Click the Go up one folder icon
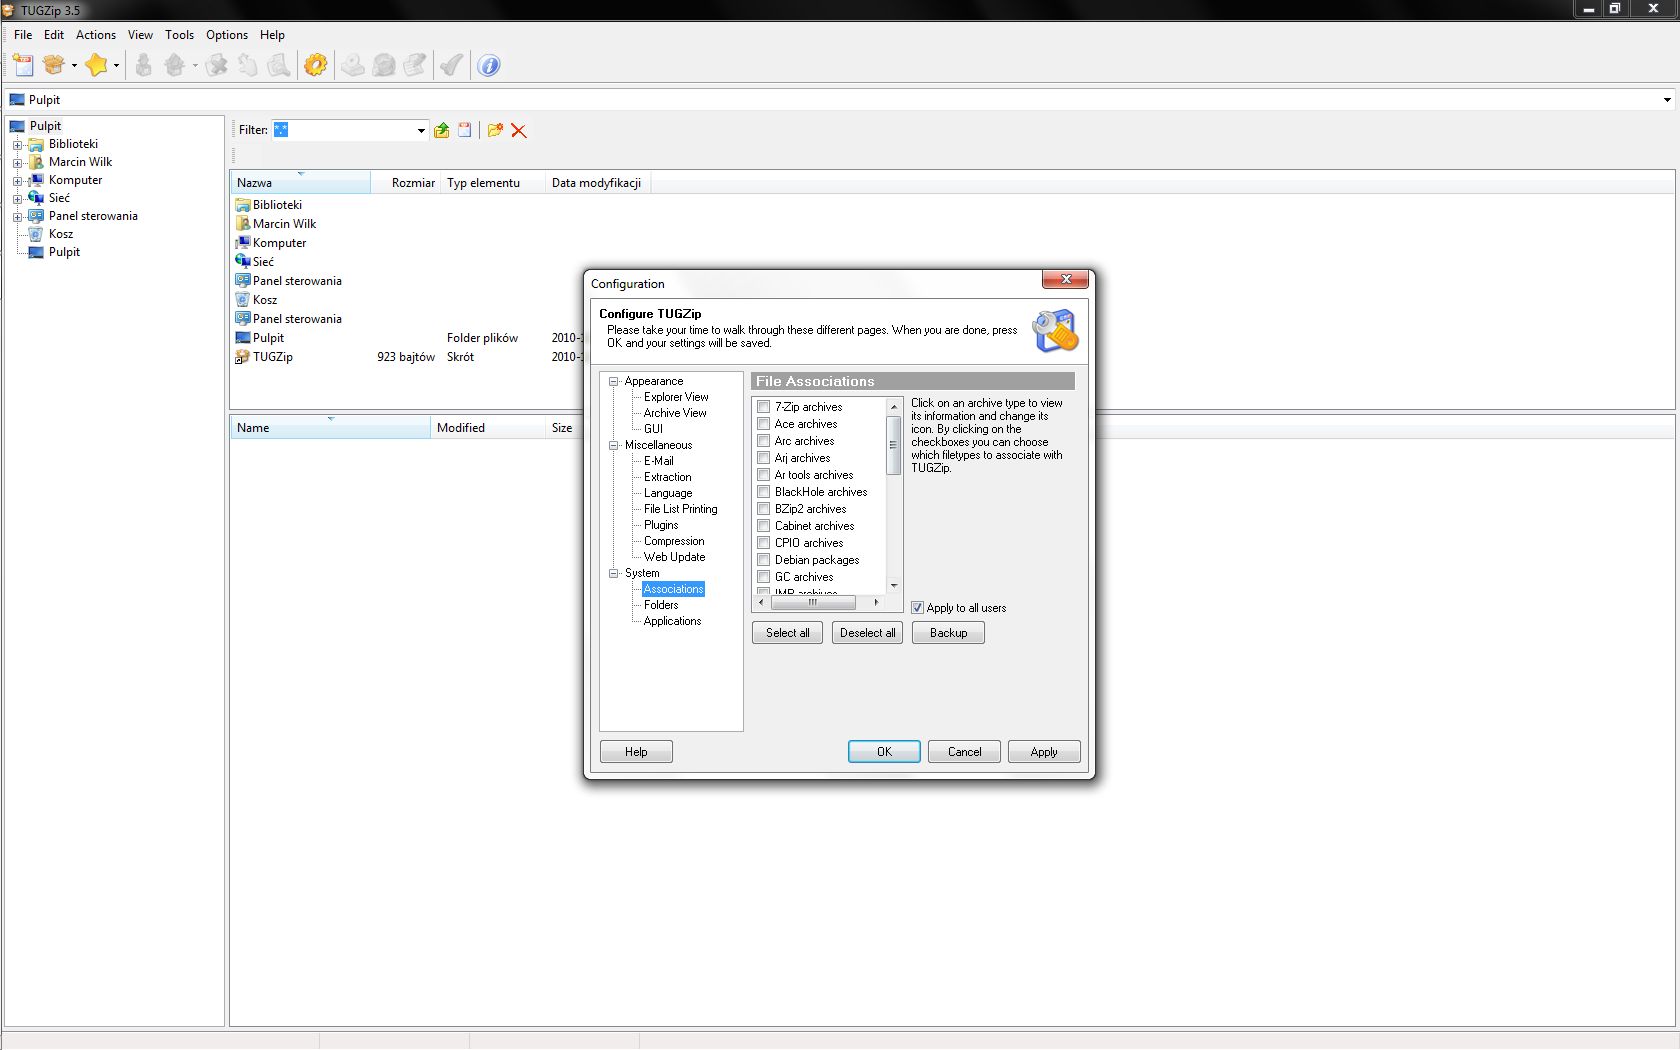 point(441,130)
